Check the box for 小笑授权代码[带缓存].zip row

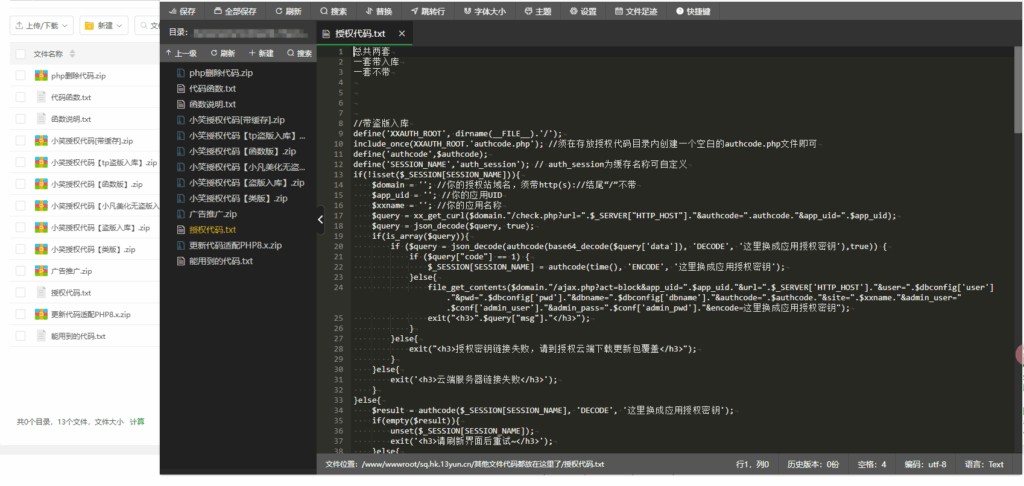tap(21, 140)
